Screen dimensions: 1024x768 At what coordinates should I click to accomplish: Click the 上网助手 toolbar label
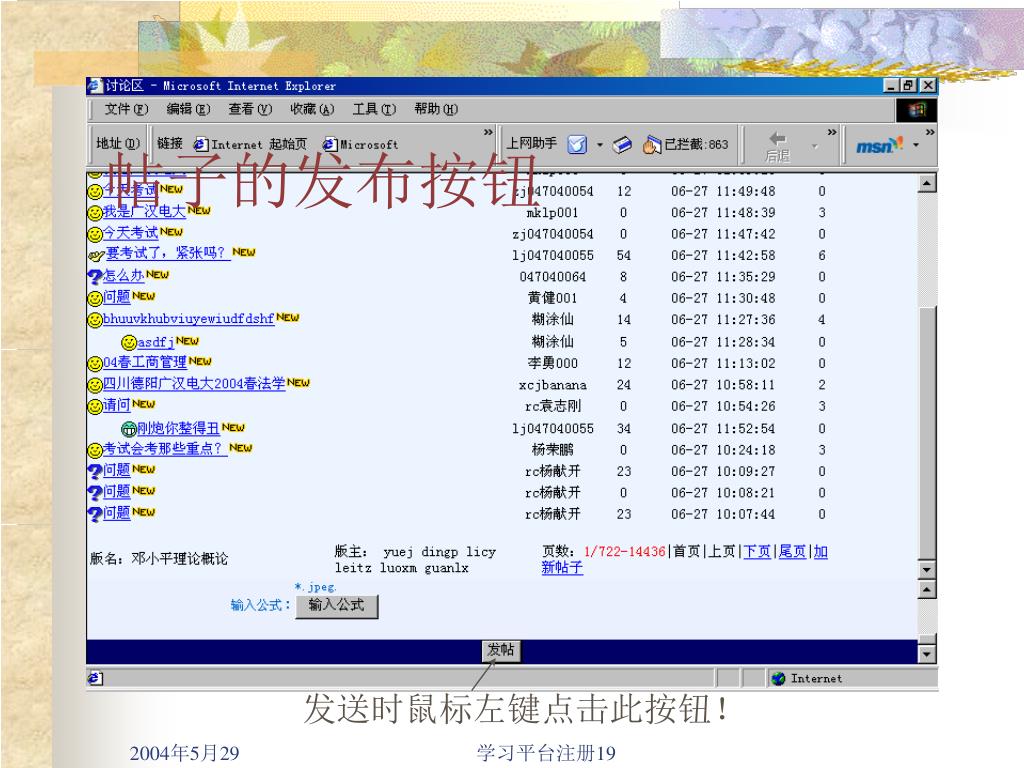coord(532,144)
